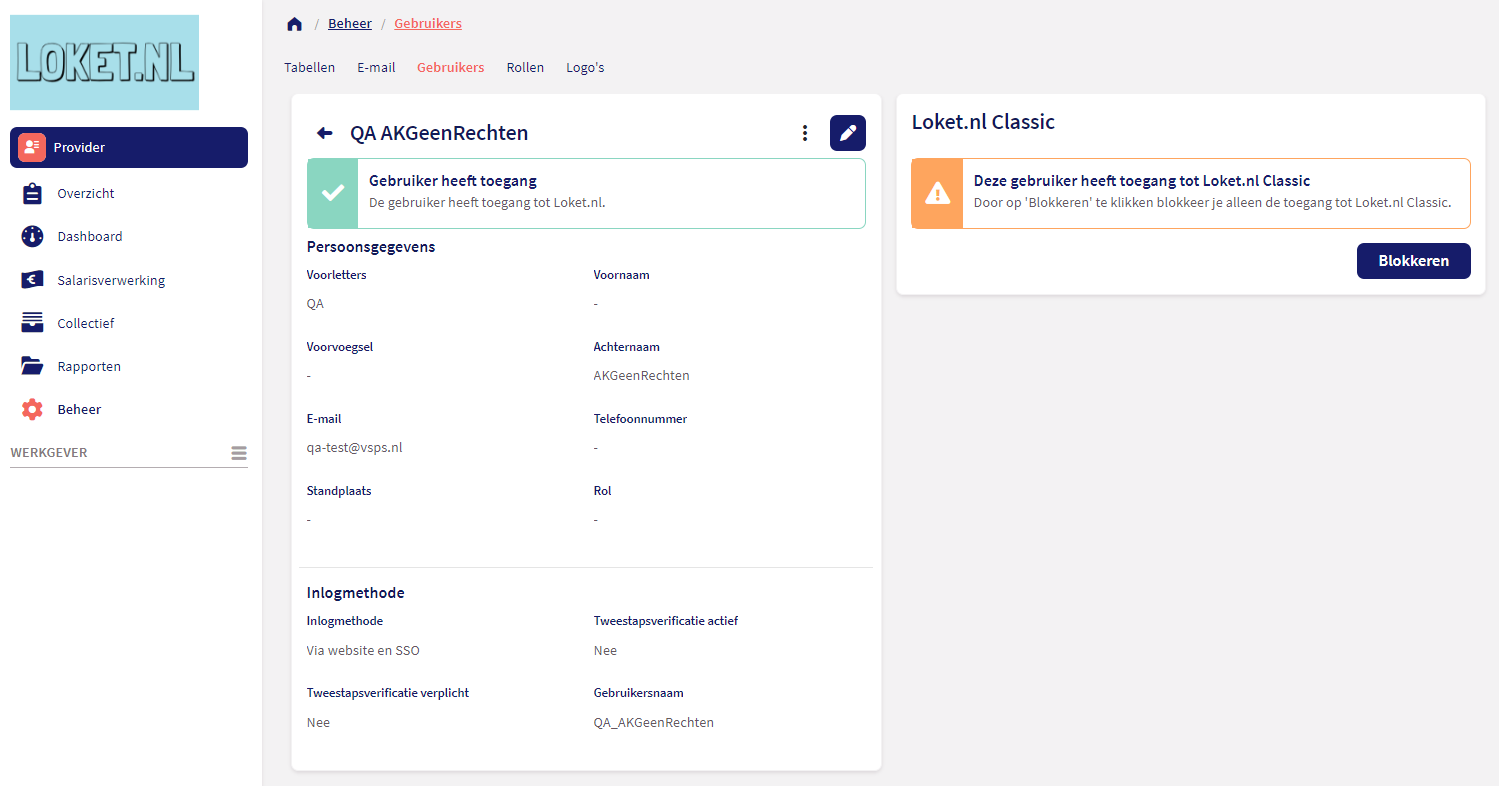Click the Beheer breadcrumb link
Image resolution: width=1499 pixels, height=786 pixels.
(x=350, y=24)
